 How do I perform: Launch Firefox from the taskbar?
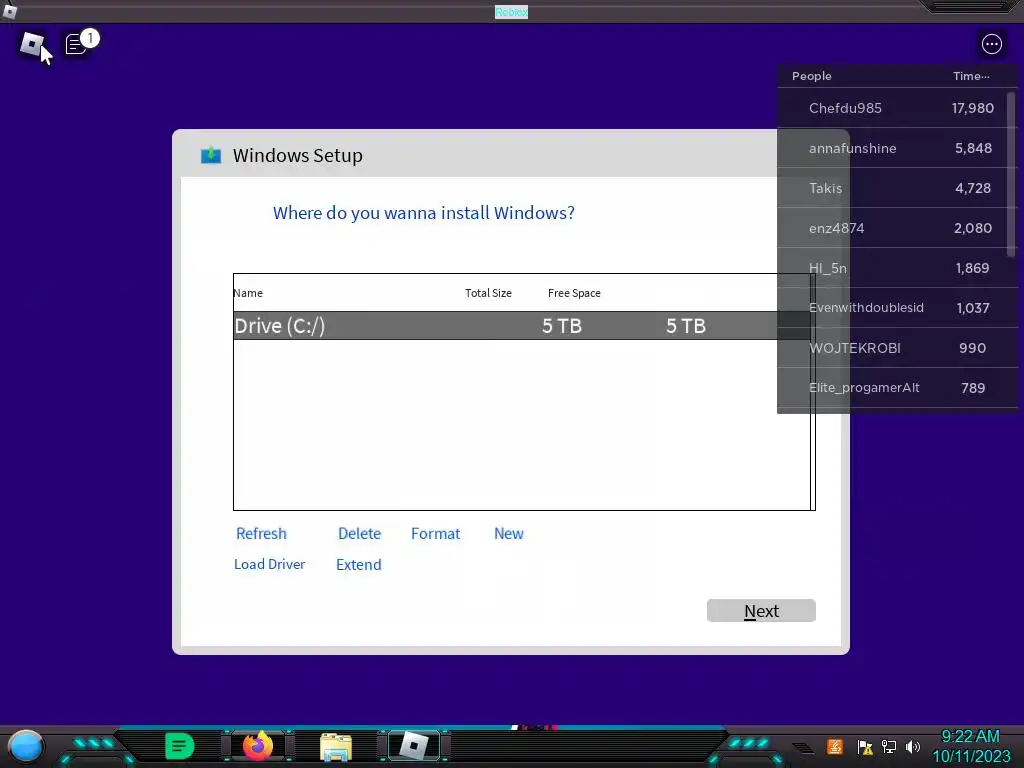pos(258,746)
